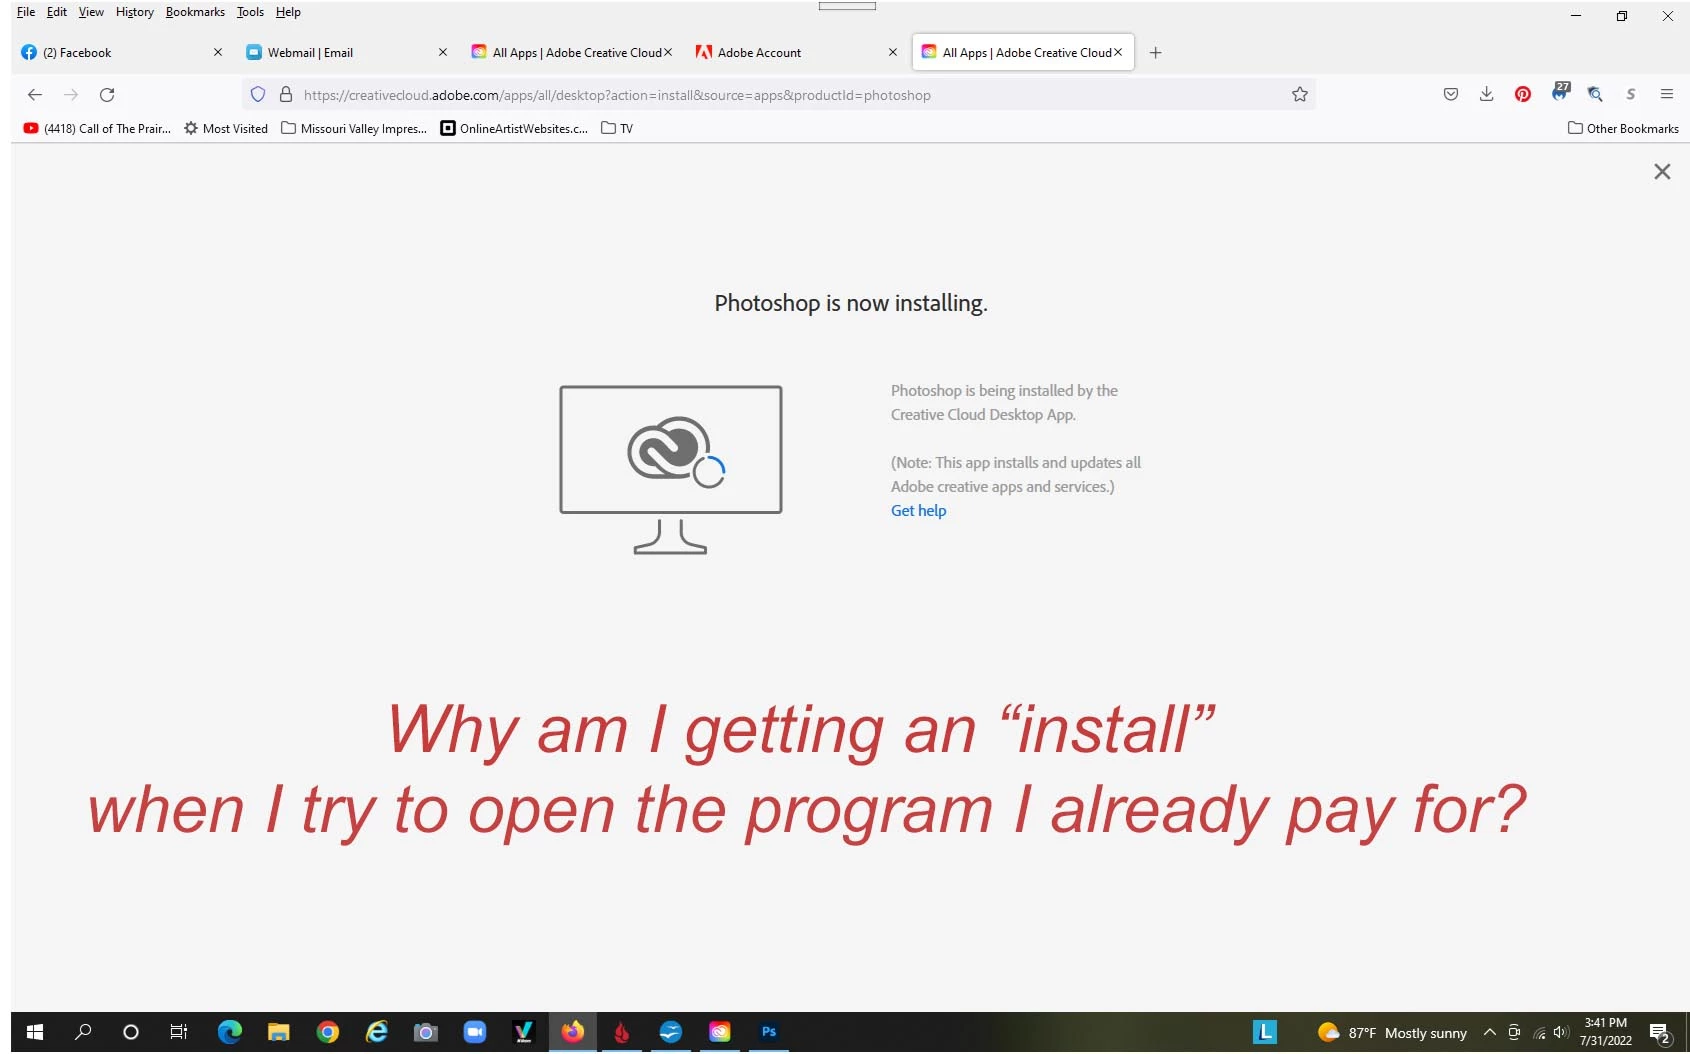Close the Facebook tab
1690x1054 pixels.
click(218, 52)
